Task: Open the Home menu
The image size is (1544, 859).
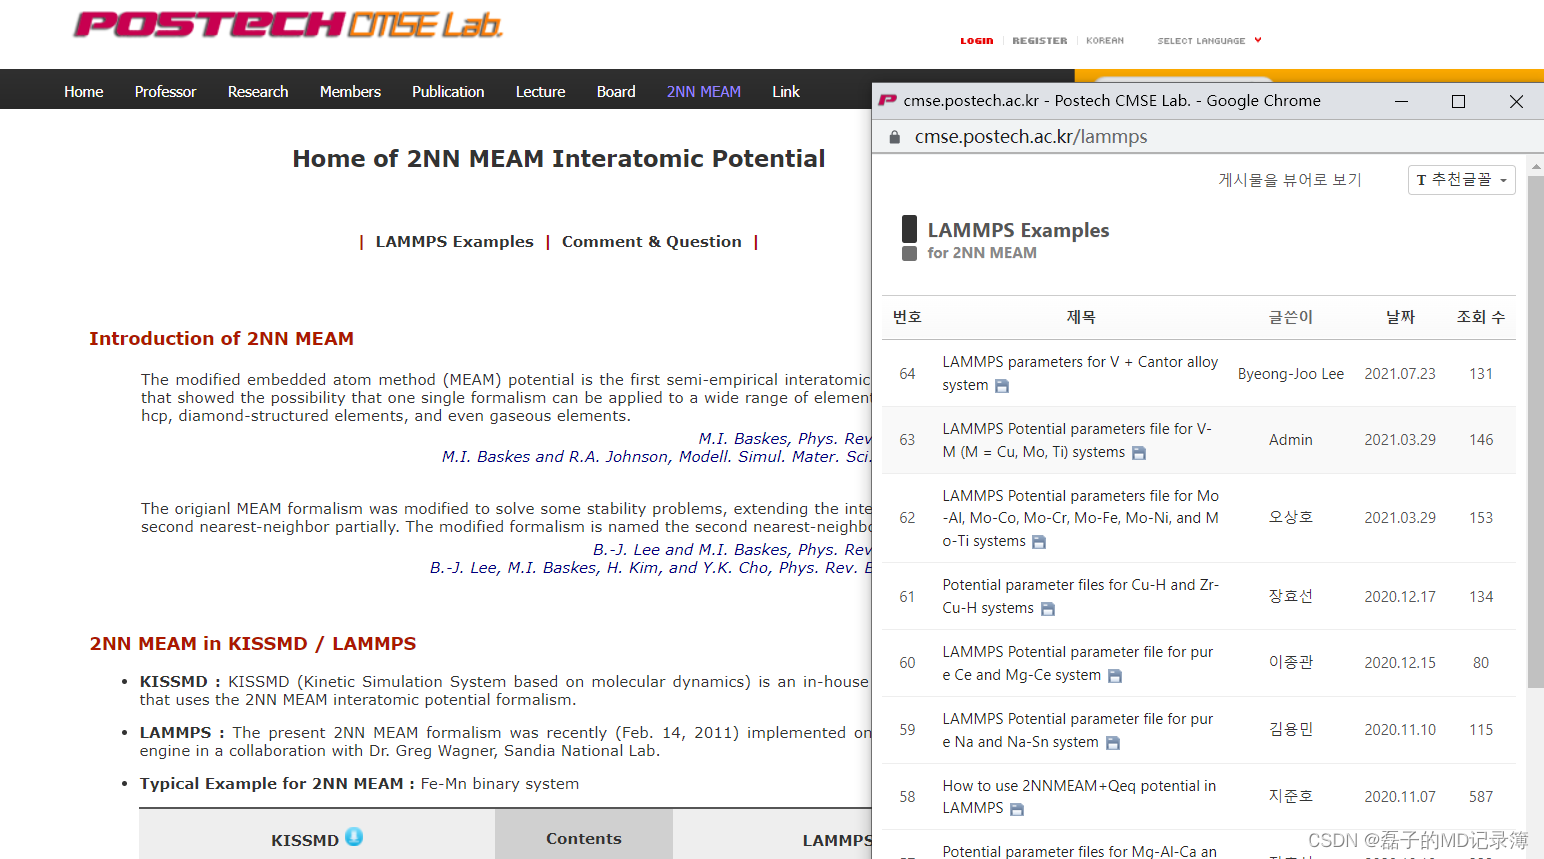Action: tap(84, 92)
